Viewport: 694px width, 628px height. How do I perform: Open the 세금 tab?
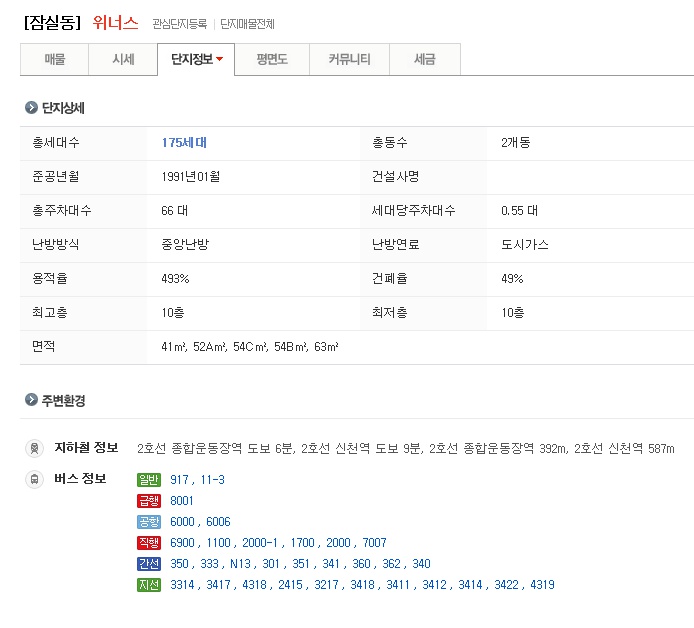[x=424, y=59]
